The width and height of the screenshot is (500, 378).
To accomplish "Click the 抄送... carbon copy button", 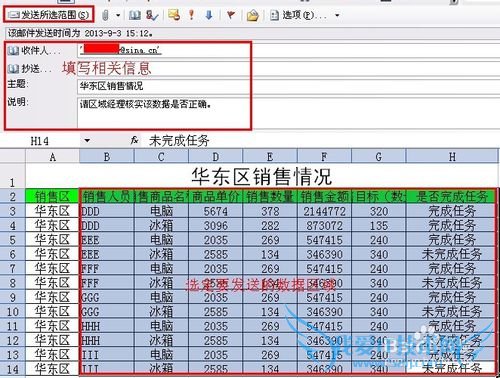I will coord(30,68).
